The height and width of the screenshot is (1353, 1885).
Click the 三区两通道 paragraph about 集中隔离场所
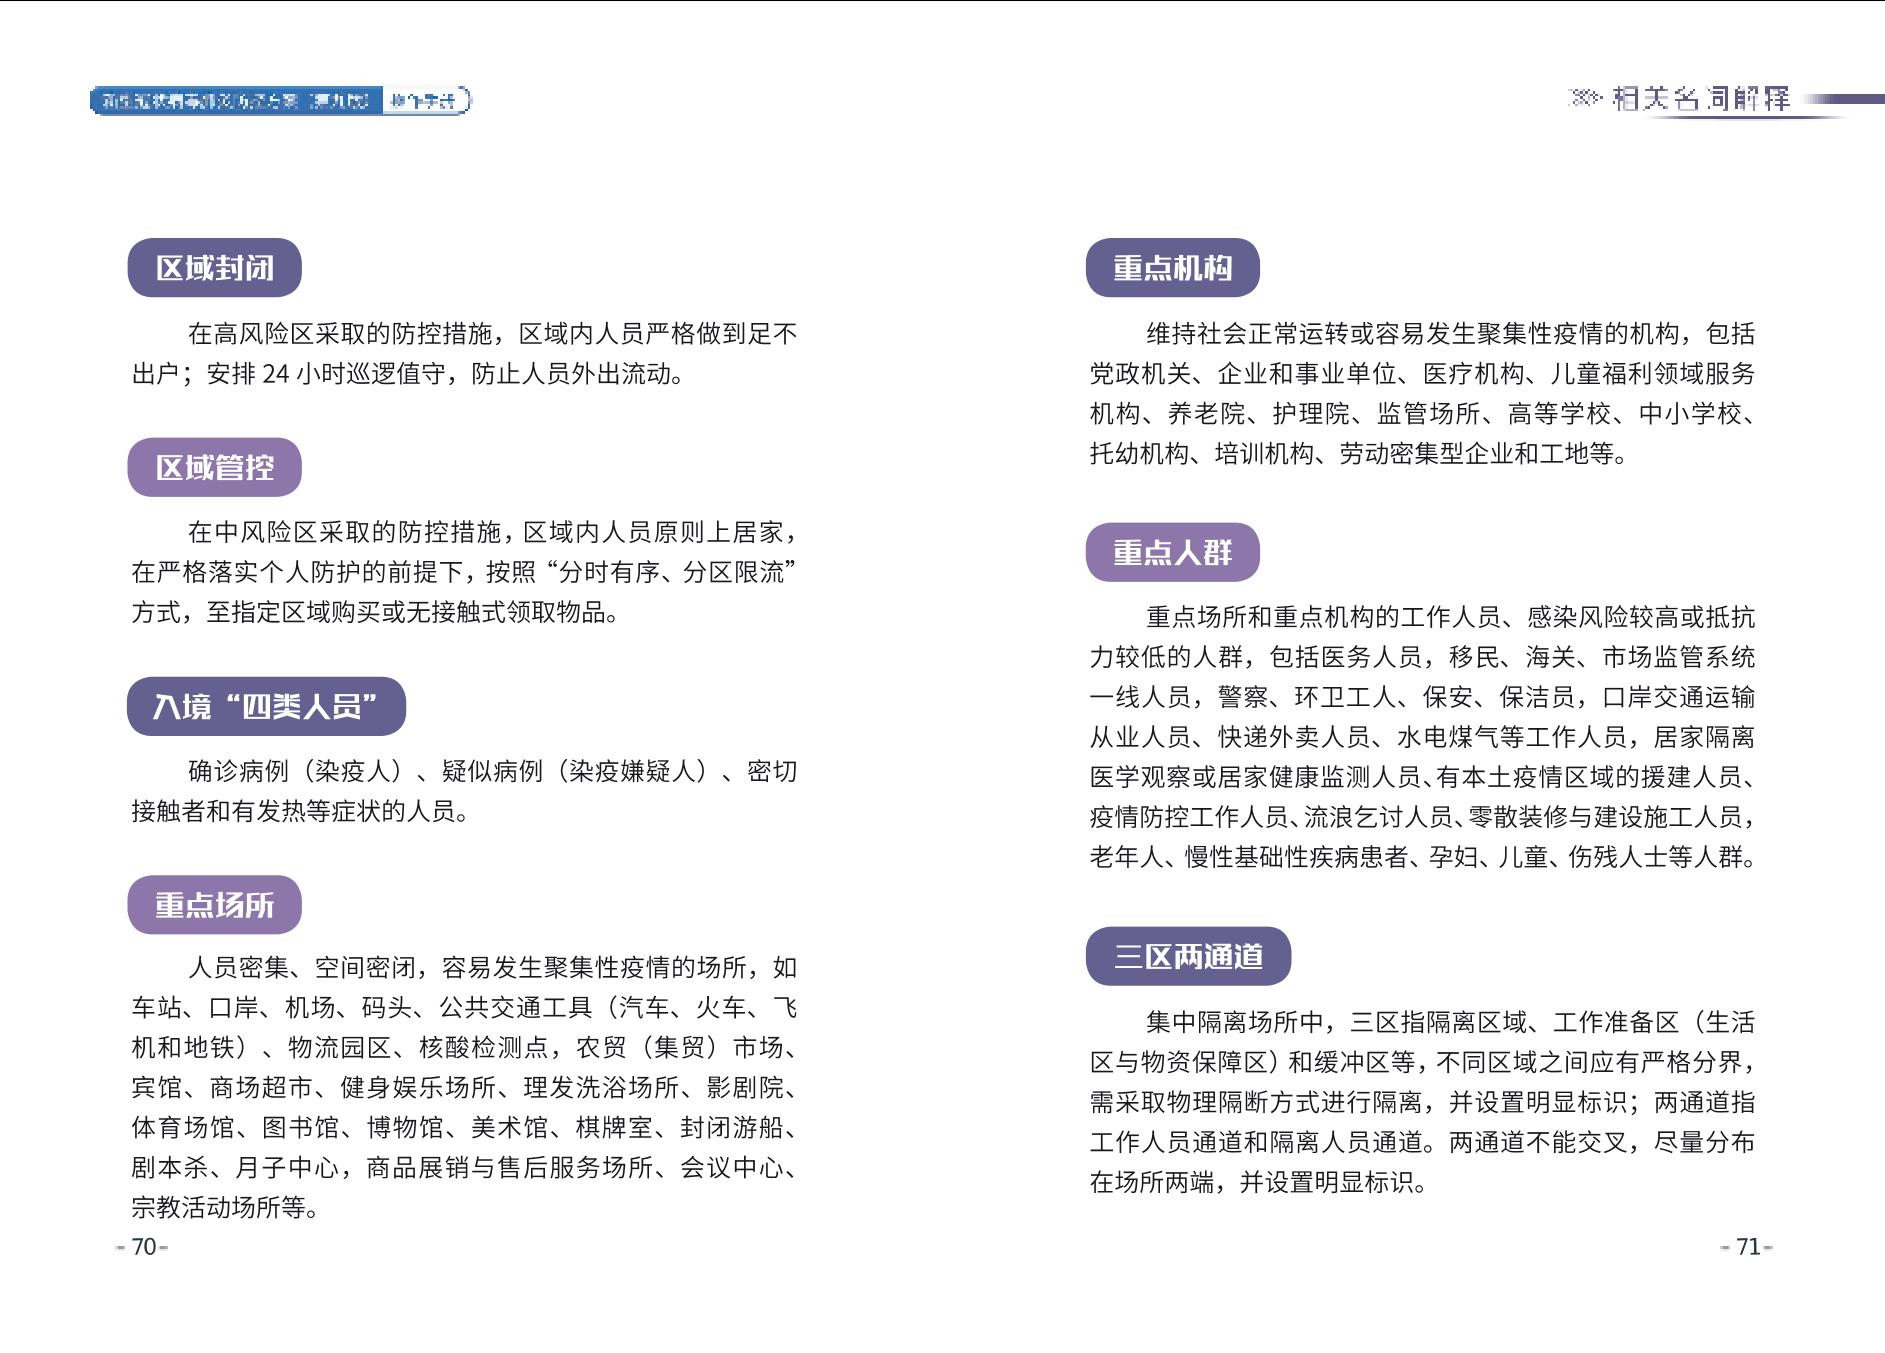(x=1422, y=1102)
